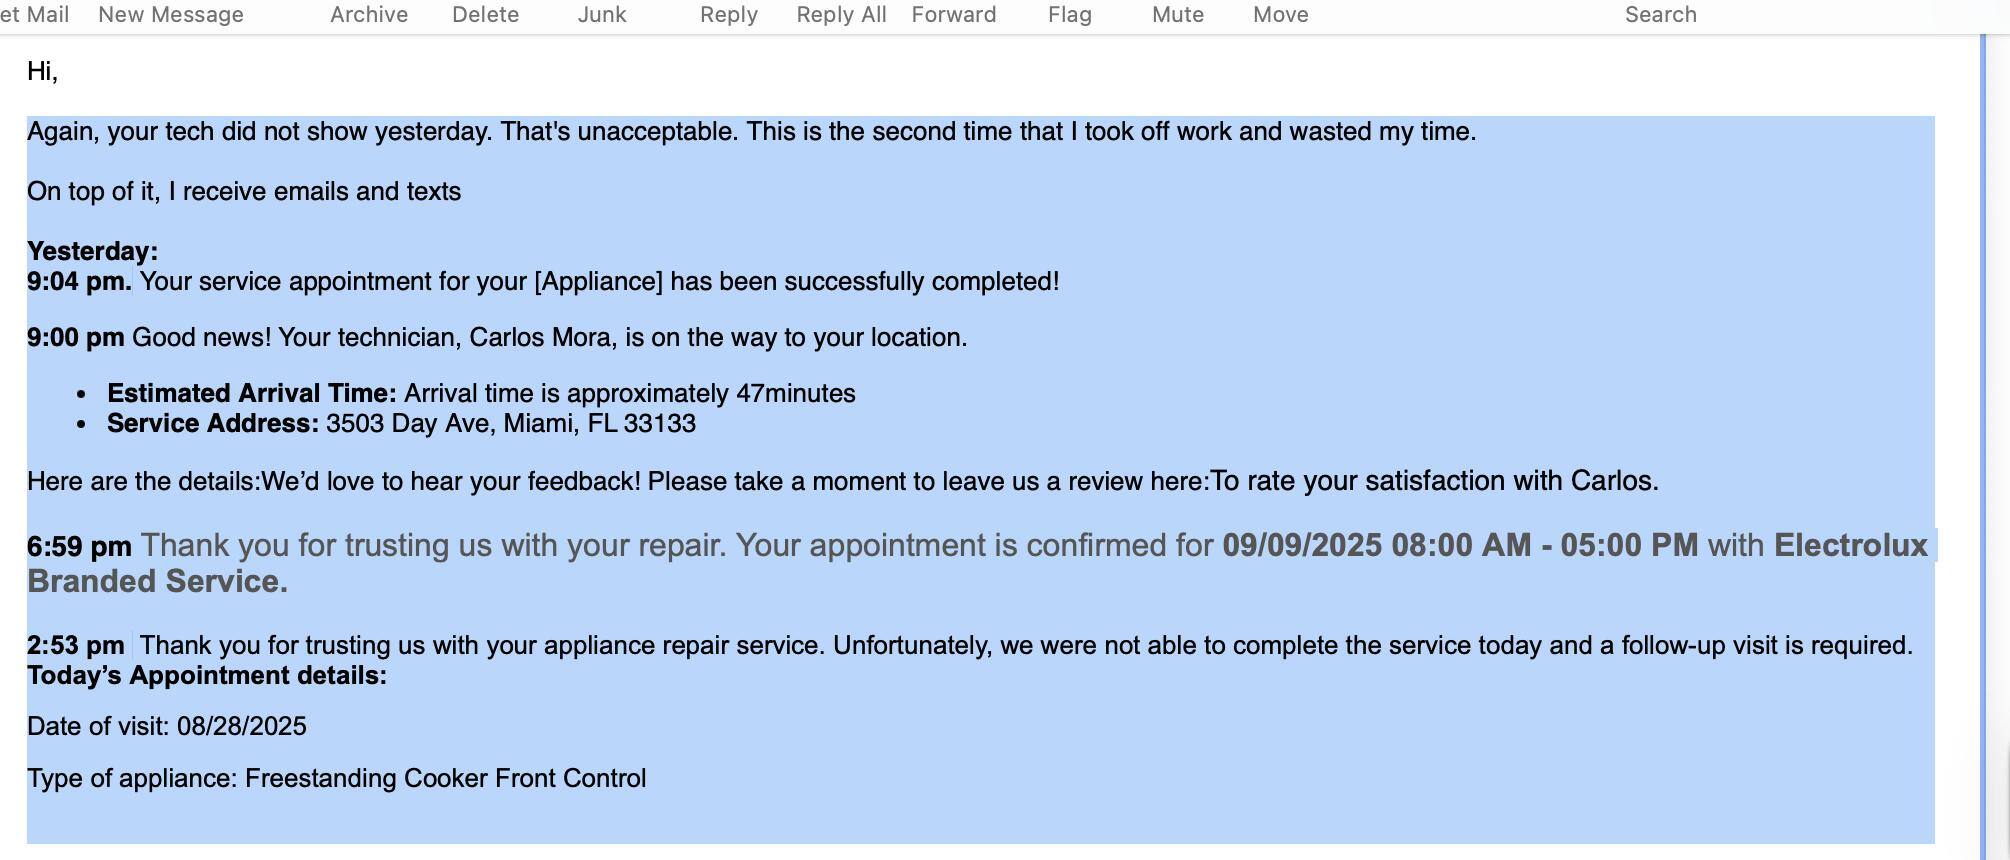This screenshot has height=860, width=2010.
Task: Click Get Mail to check for new messages
Action: click(34, 14)
